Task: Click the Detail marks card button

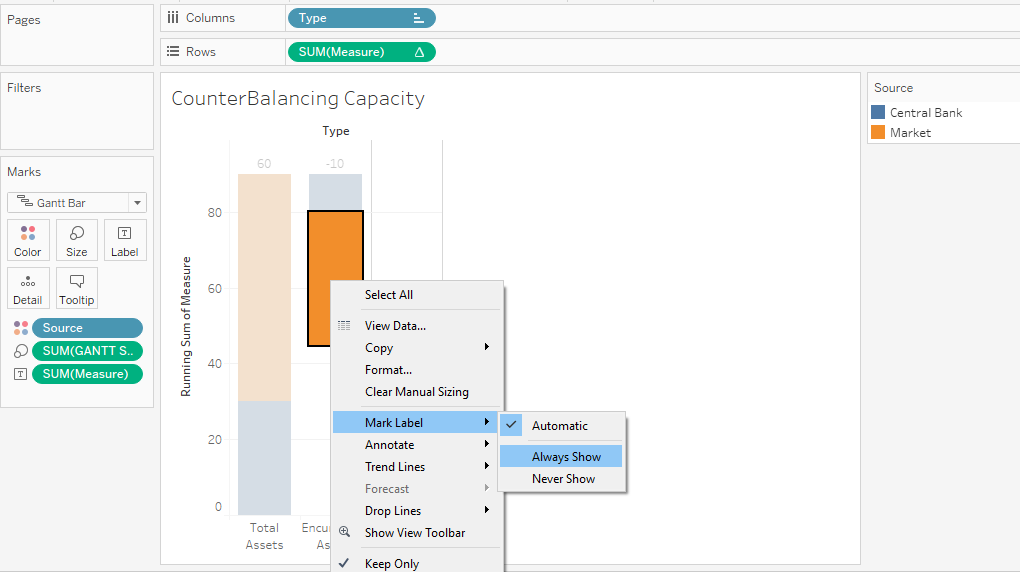Action: click(x=28, y=288)
